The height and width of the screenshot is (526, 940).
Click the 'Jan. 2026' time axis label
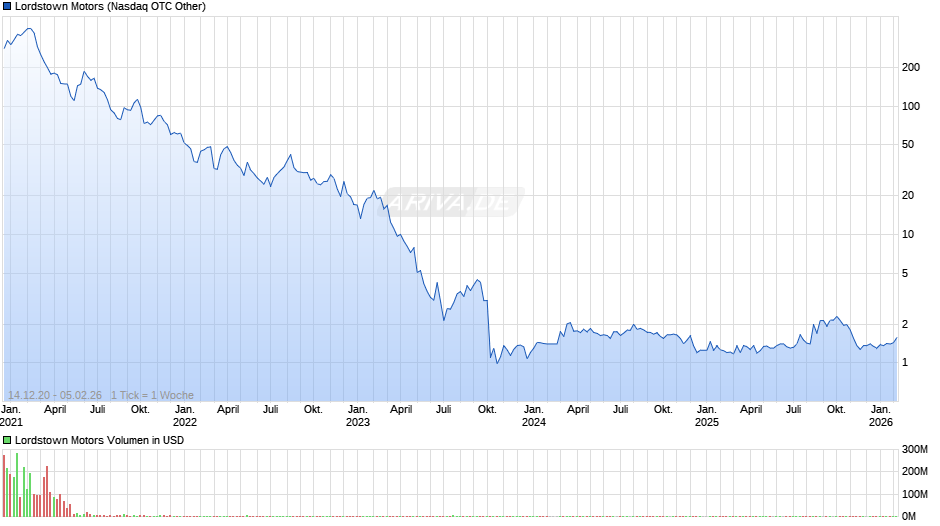(x=881, y=416)
